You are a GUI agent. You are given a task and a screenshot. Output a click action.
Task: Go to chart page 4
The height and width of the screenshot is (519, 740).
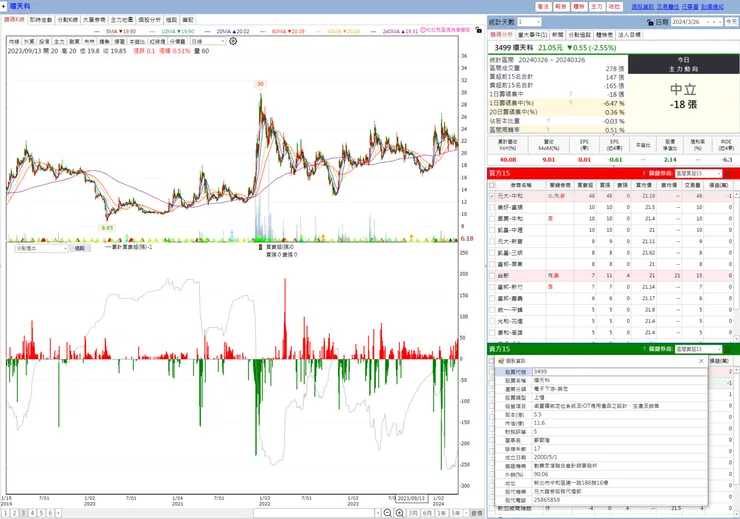[x=32, y=513]
